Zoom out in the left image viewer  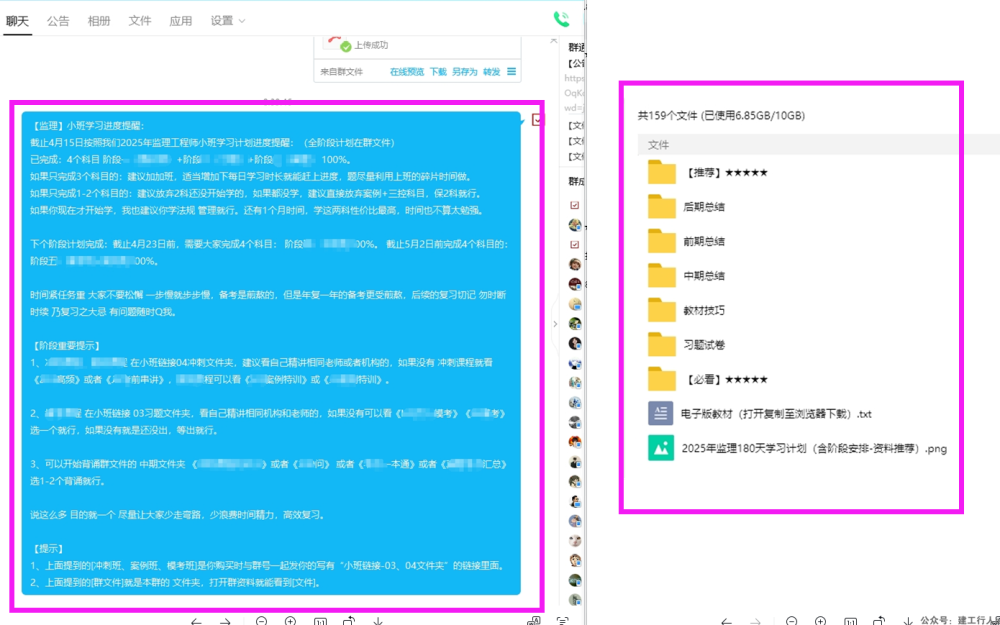261,621
